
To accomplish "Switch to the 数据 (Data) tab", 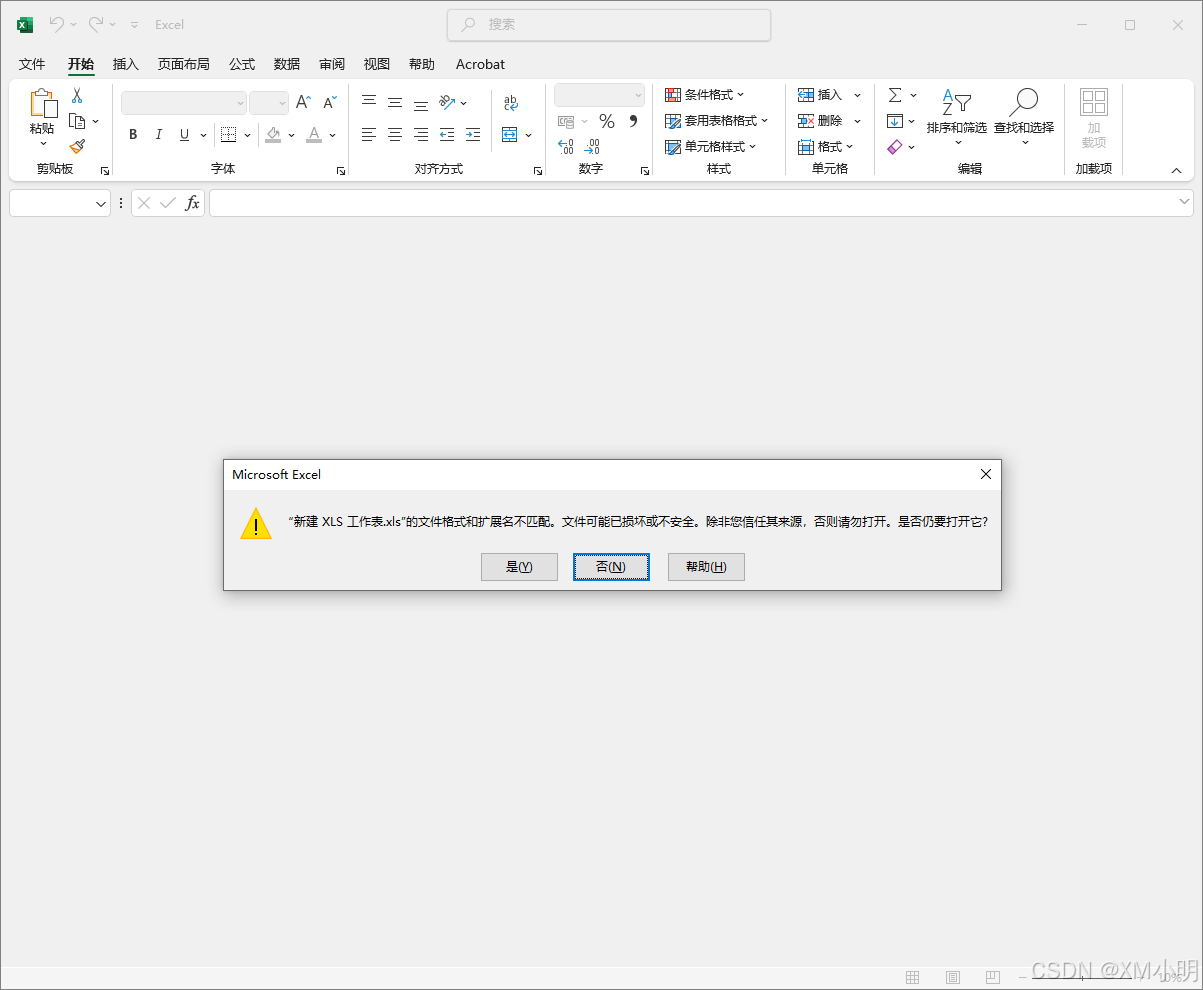I will pyautogui.click(x=287, y=64).
